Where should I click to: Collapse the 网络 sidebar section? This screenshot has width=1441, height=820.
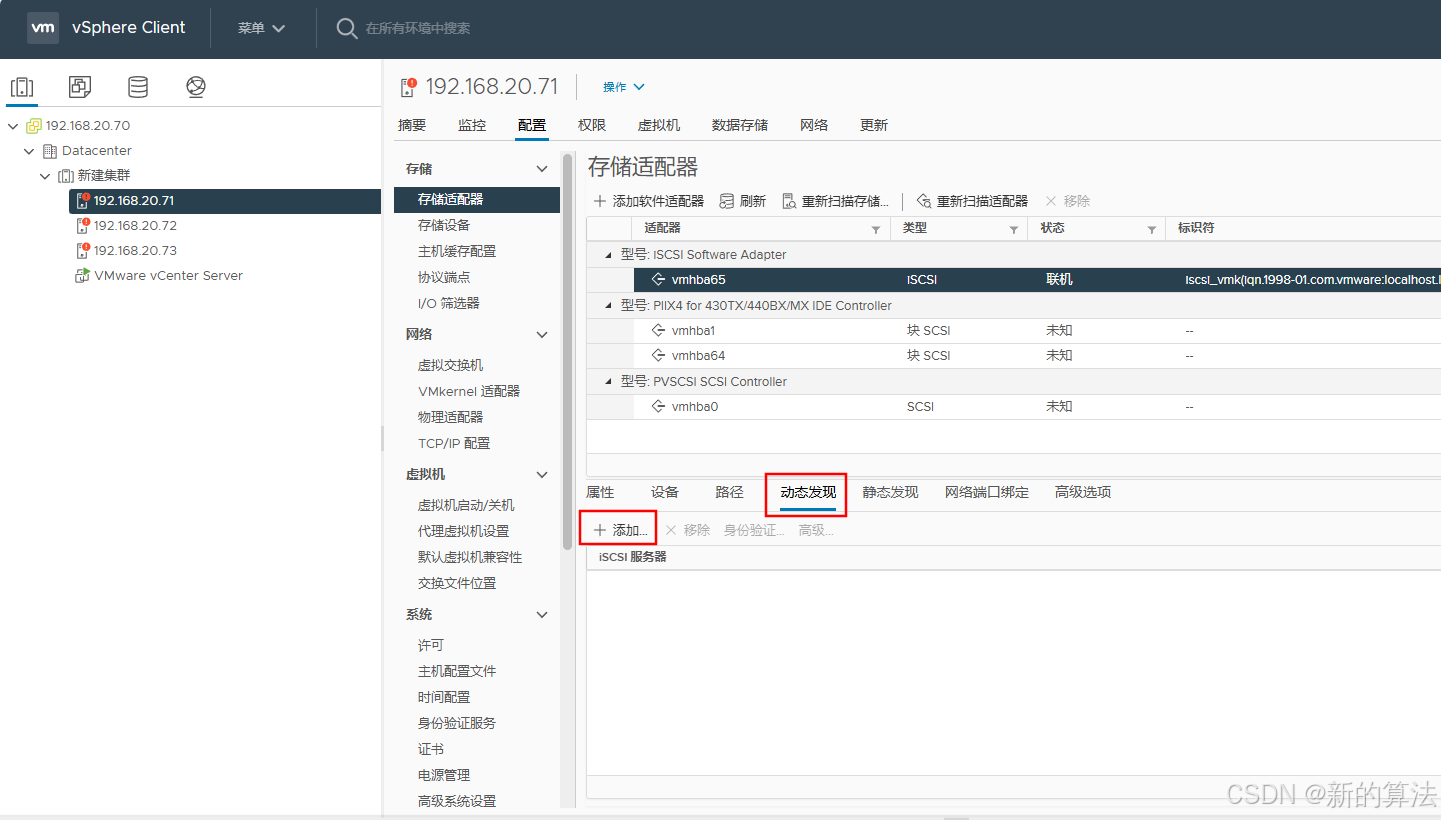point(542,335)
